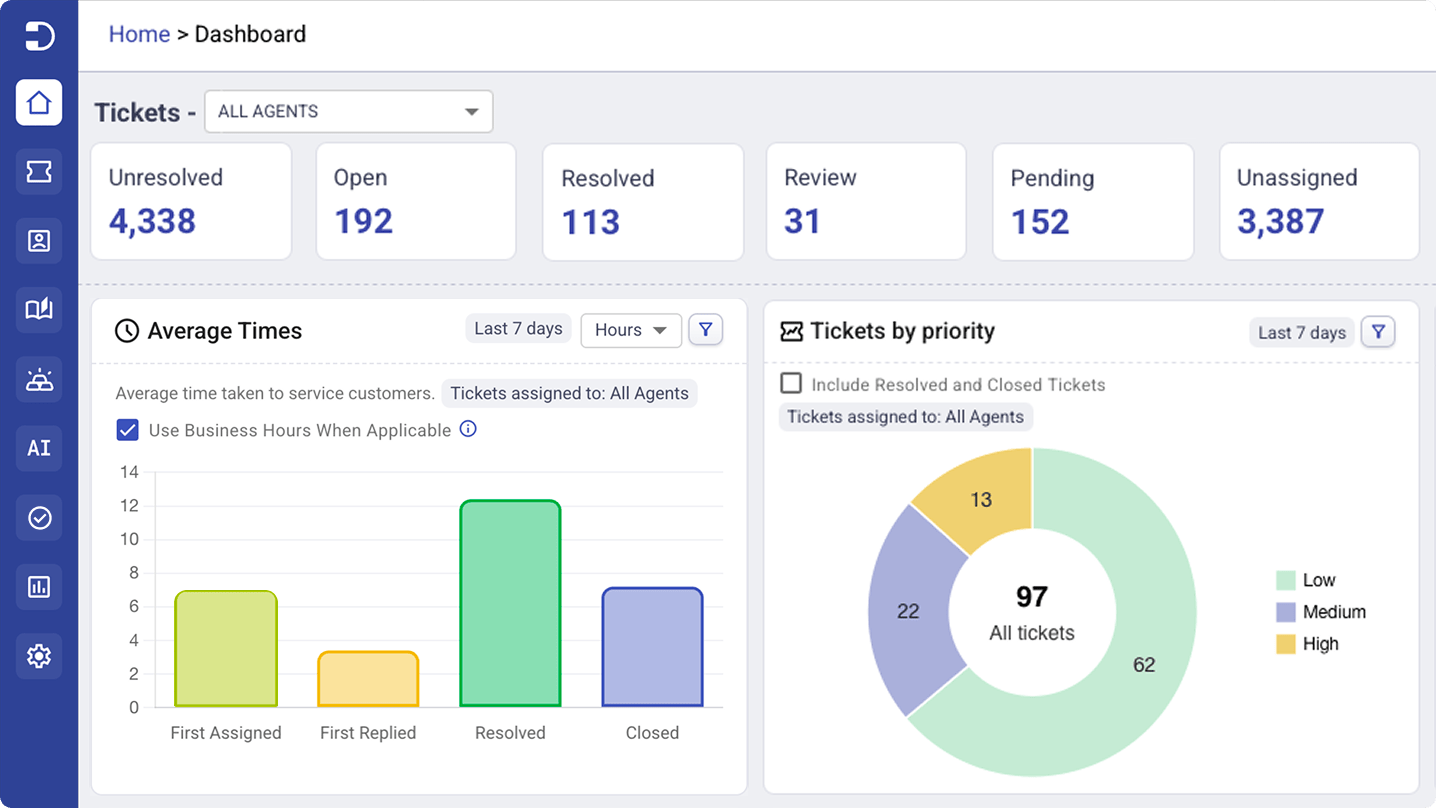
Task: Click the Low legend color swatch
Action: (1286, 580)
